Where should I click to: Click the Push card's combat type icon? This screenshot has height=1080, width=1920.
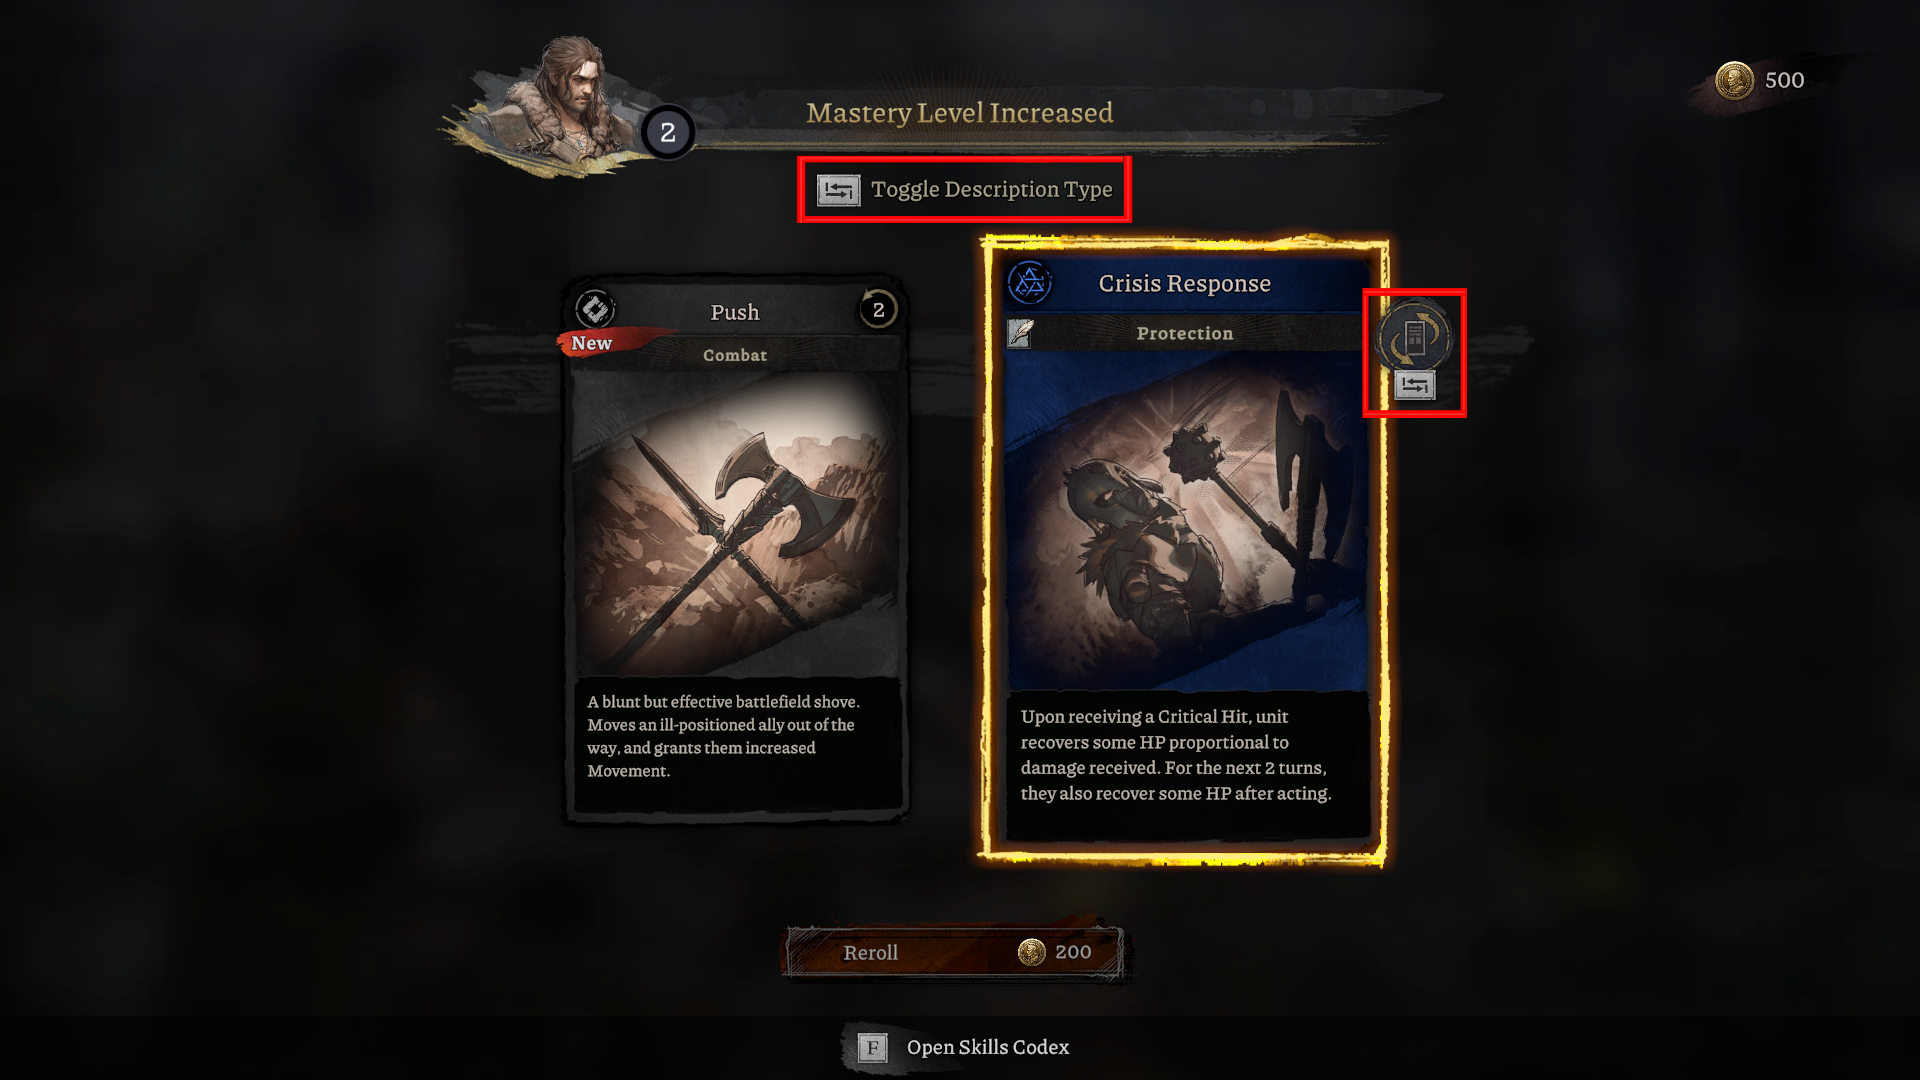pos(595,309)
